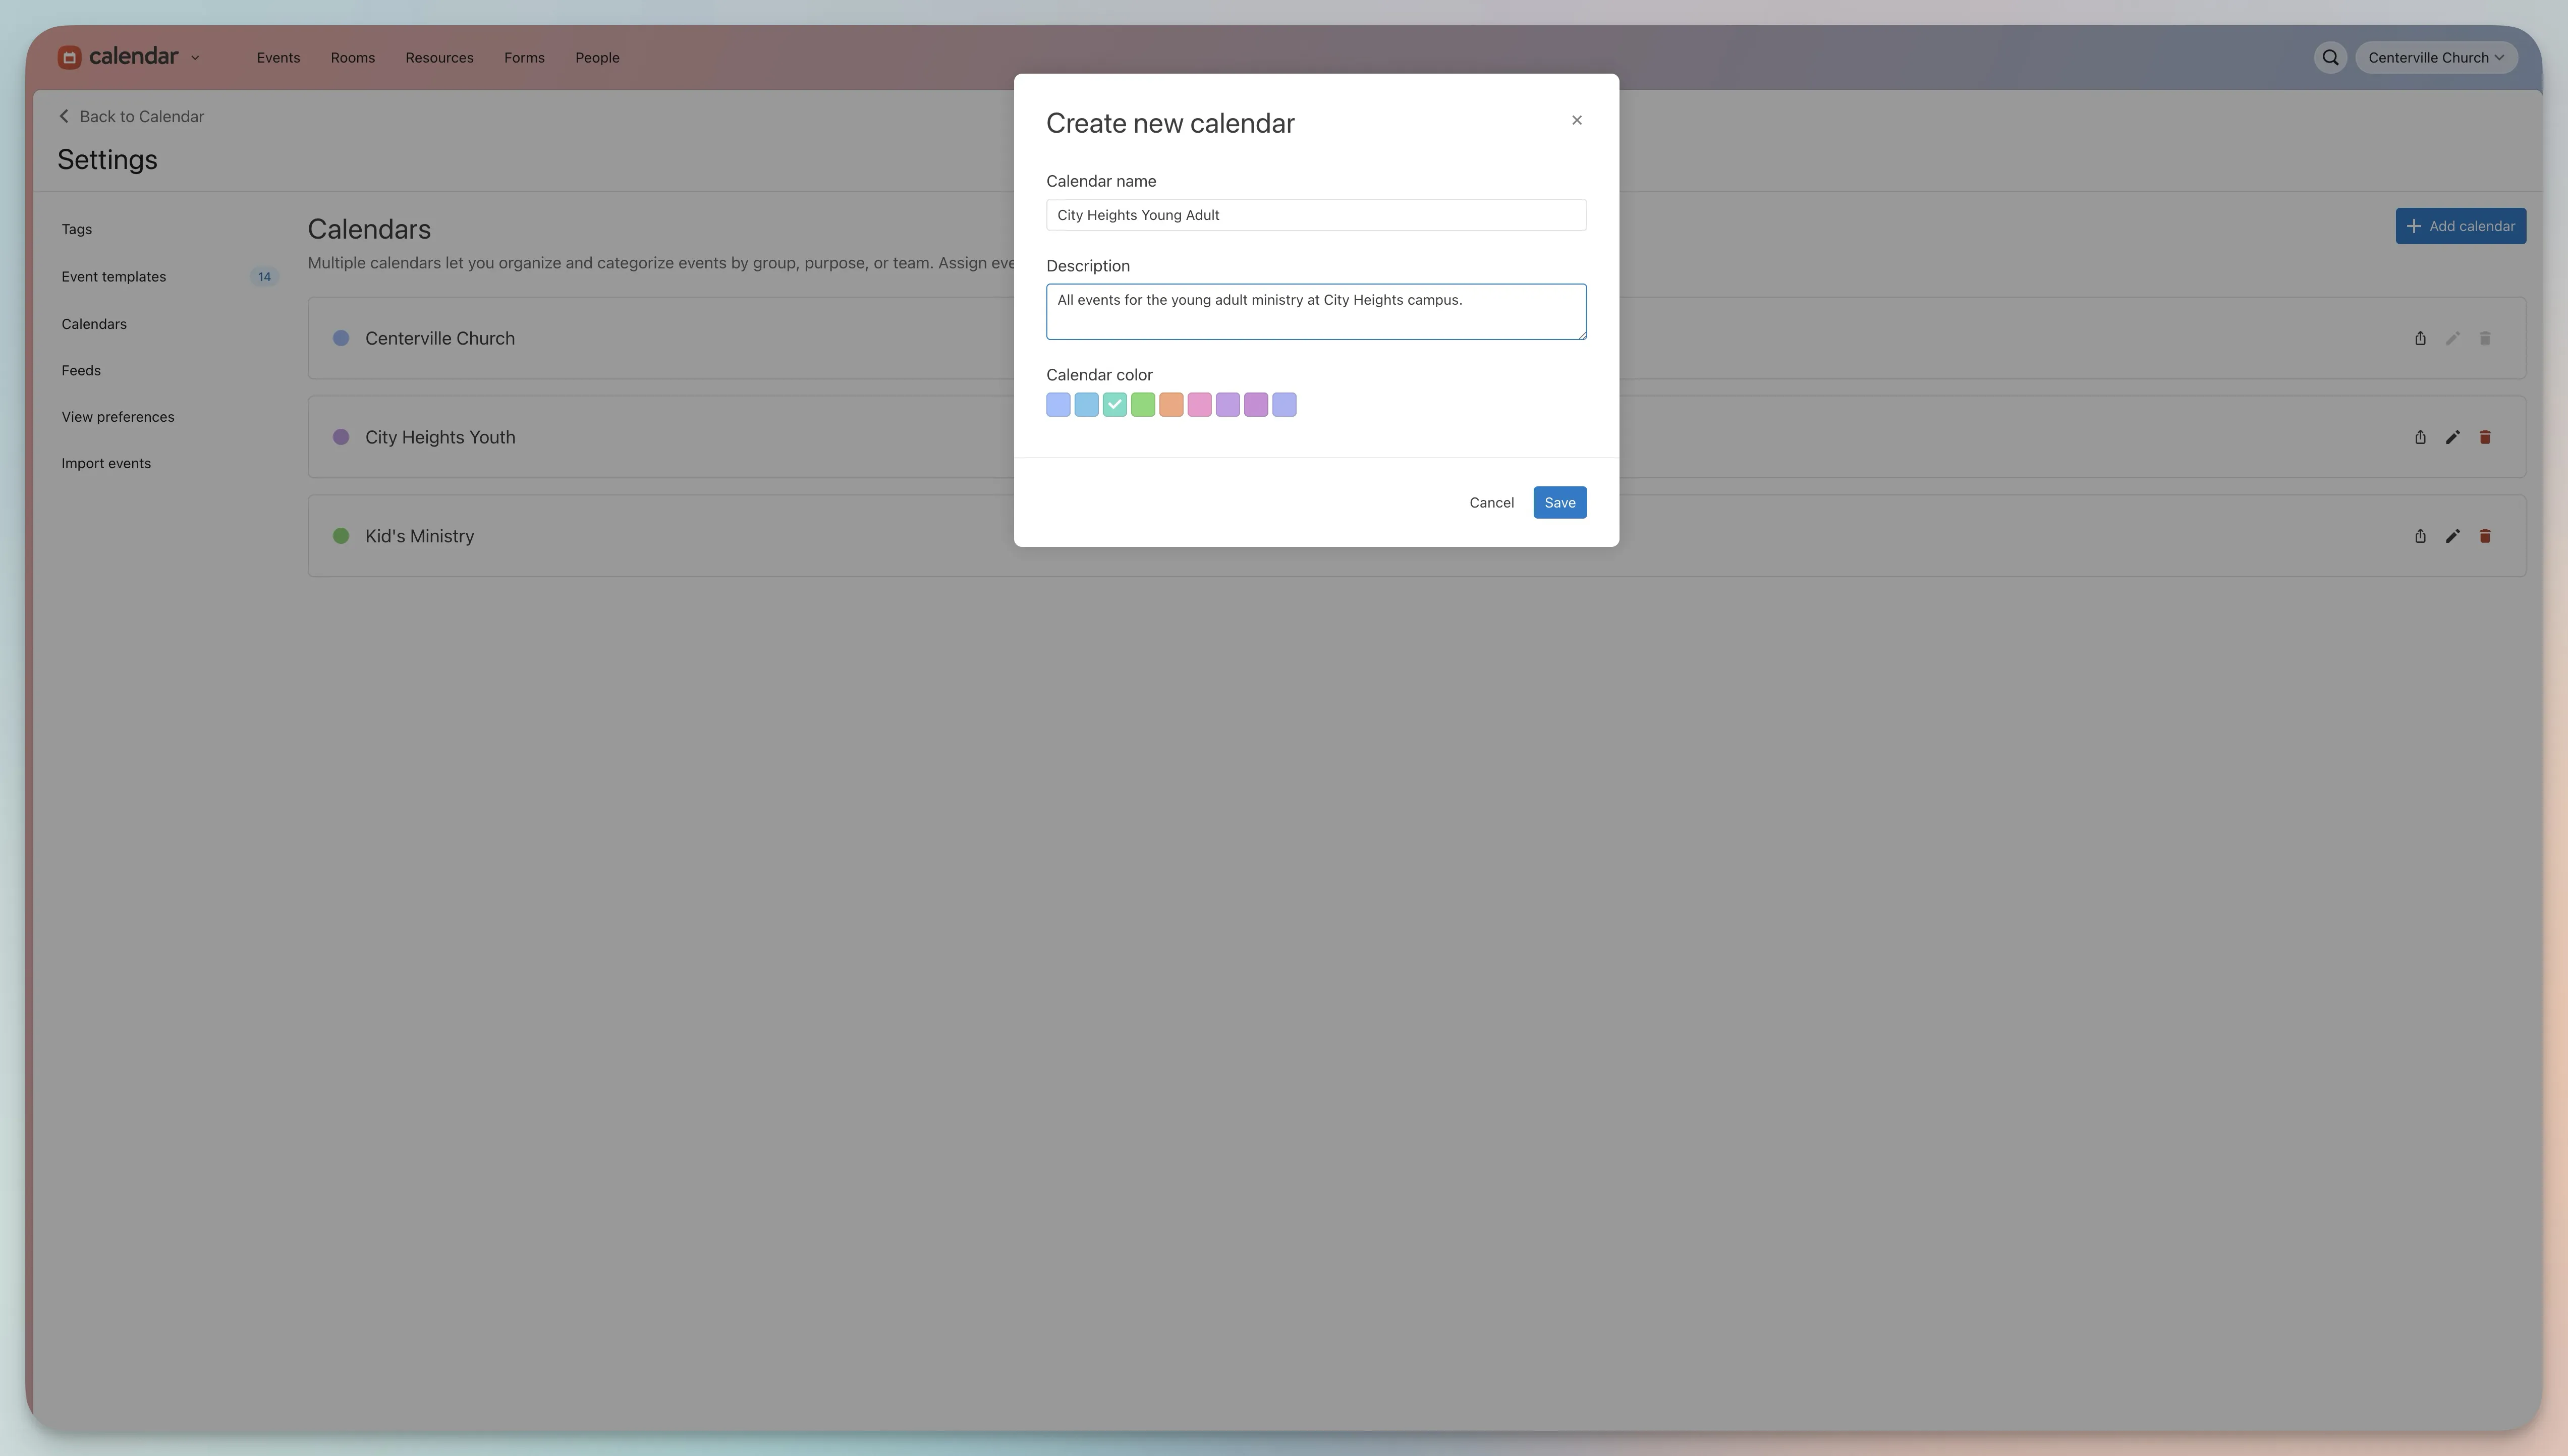The height and width of the screenshot is (1456, 2568).
Task: Open the share options for Centerville Church calendar
Action: tap(2419, 338)
